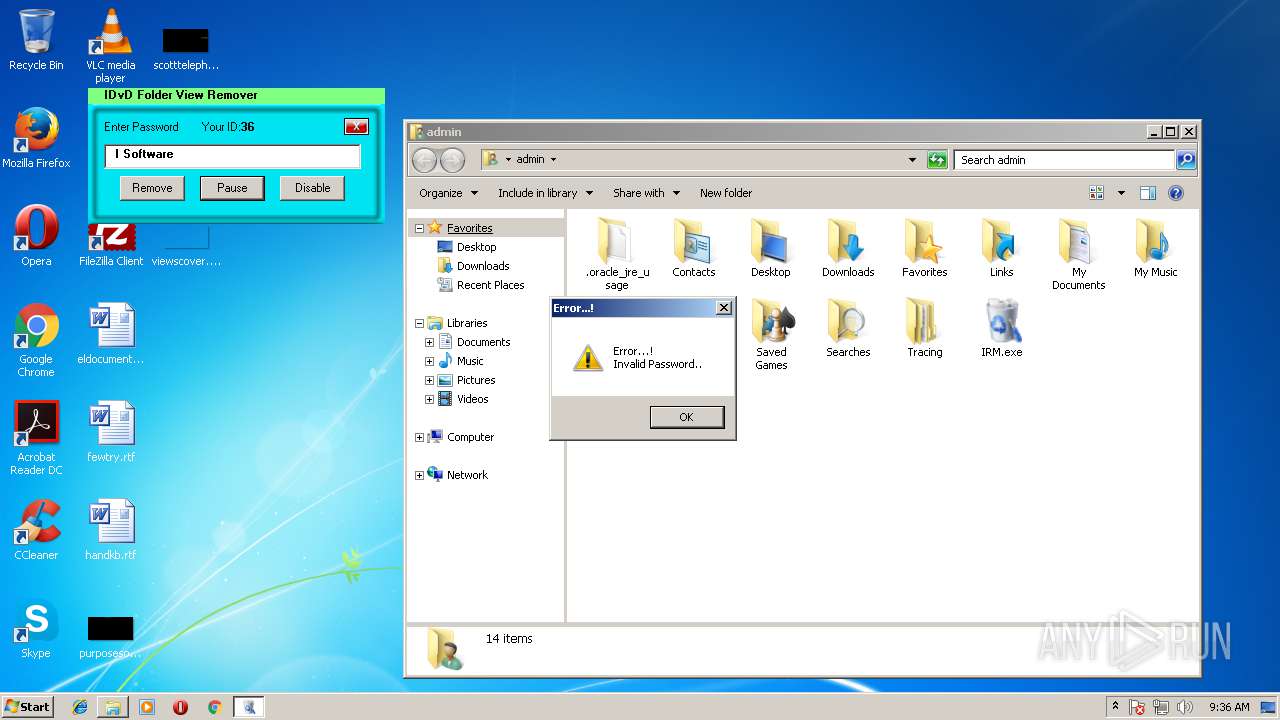Viewport: 1280px width, 720px height.
Task: Select the CCleaner desktop icon
Action: coord(36,530)
